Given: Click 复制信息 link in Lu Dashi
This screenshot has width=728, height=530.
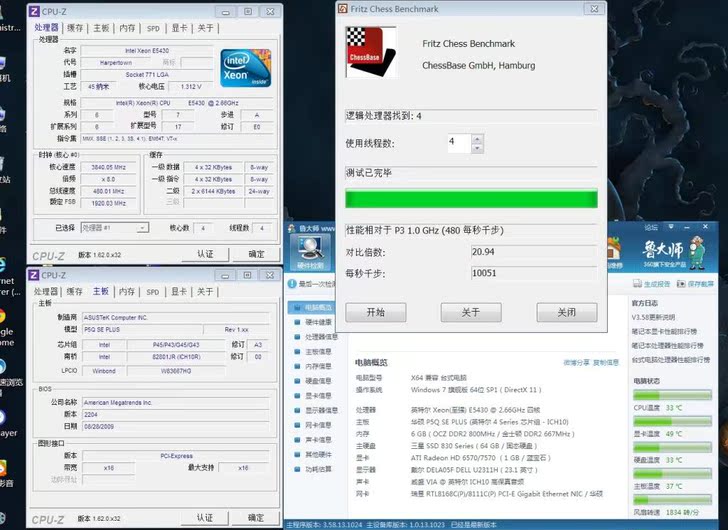Looking at the screenshot, I should click(x=606, y=362).
